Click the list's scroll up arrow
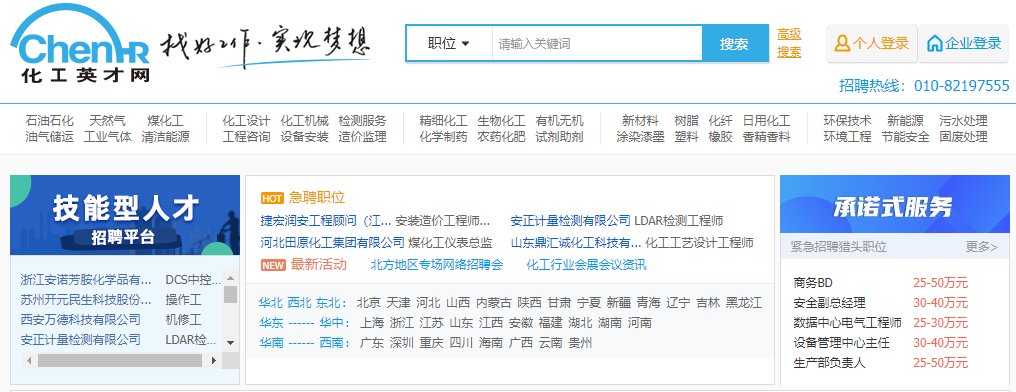Screen dimensions: 1016x392 click(x=230, y=279)
